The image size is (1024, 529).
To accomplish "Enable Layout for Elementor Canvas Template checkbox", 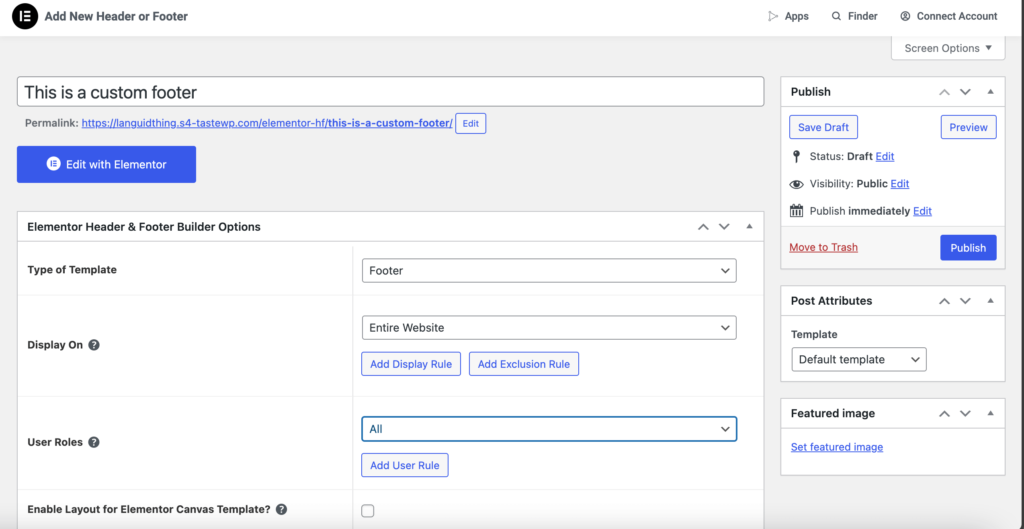I will (x=368, y=511).
